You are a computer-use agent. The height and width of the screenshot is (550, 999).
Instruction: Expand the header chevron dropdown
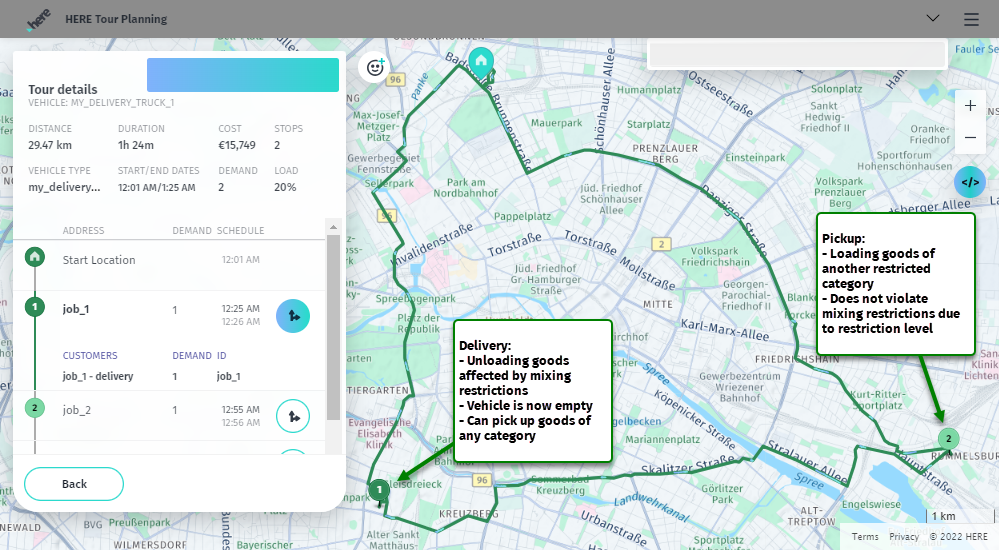(933, 18)
